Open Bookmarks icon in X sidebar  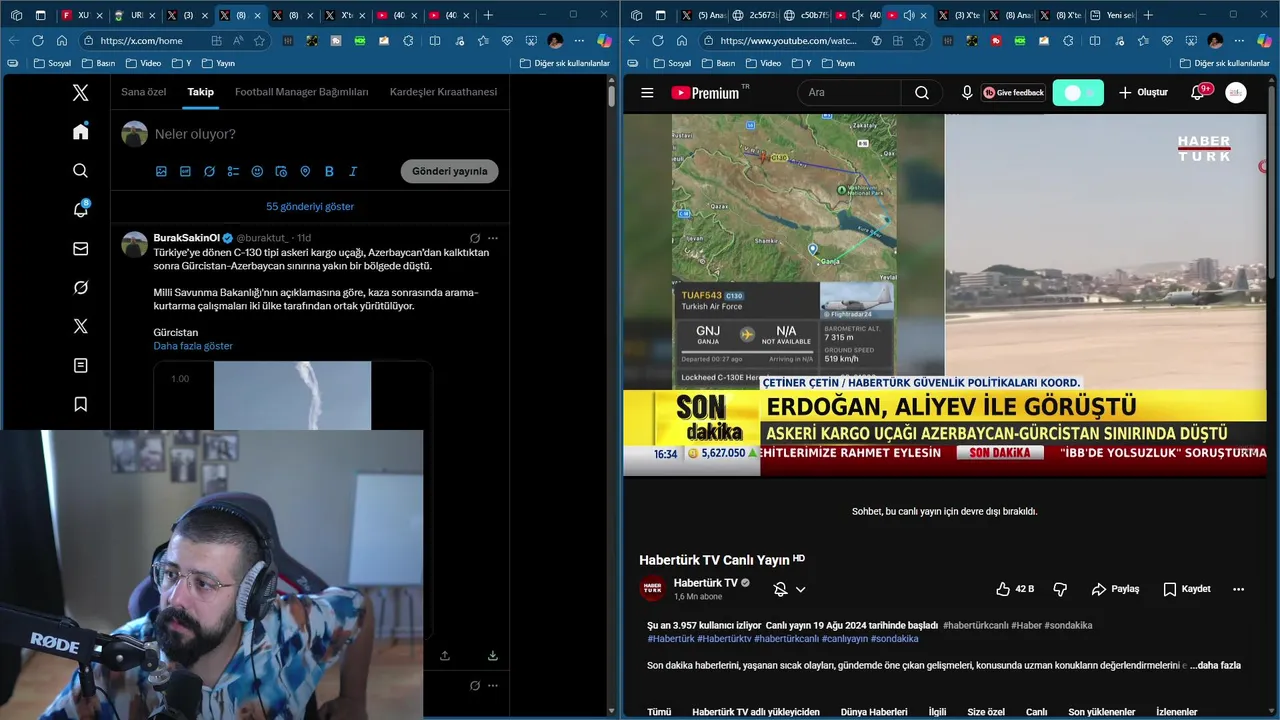(81, 404)
